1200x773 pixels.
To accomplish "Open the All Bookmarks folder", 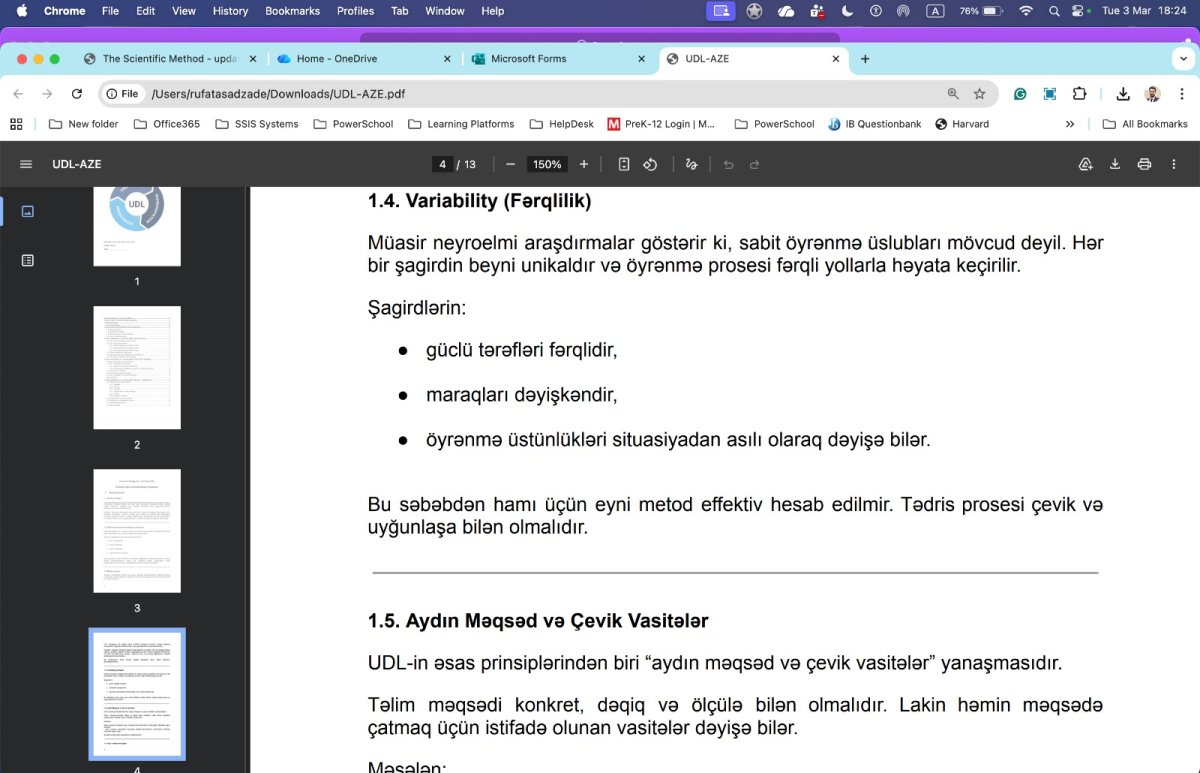I will [x=1145, y=124].
